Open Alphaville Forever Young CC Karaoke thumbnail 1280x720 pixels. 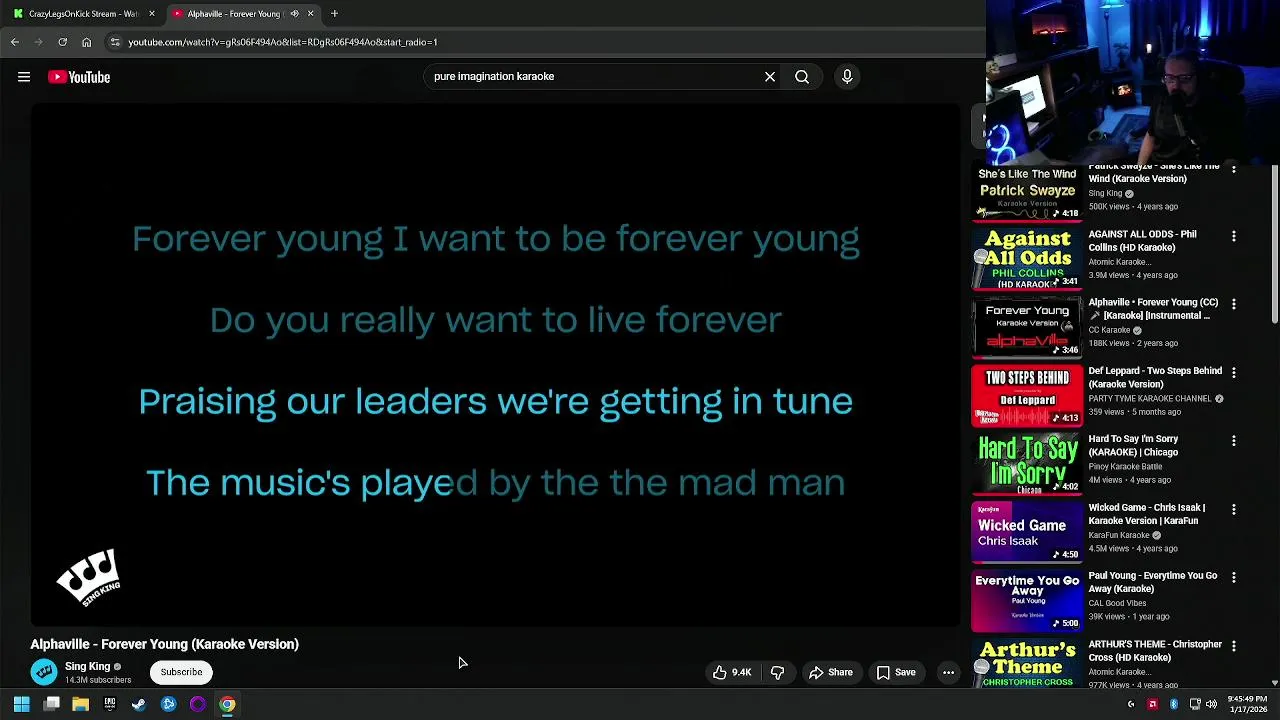pyautogui.click(x=1027, y=327)
